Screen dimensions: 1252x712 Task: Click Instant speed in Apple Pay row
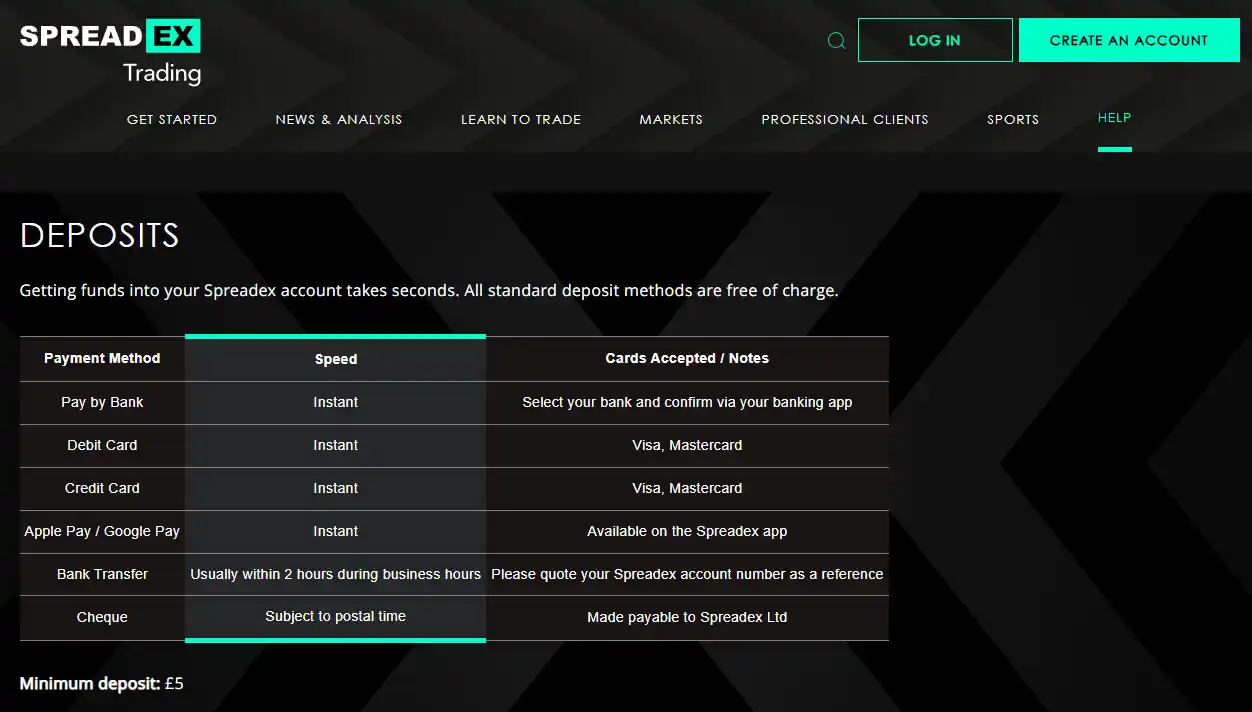tap(336, 531)
